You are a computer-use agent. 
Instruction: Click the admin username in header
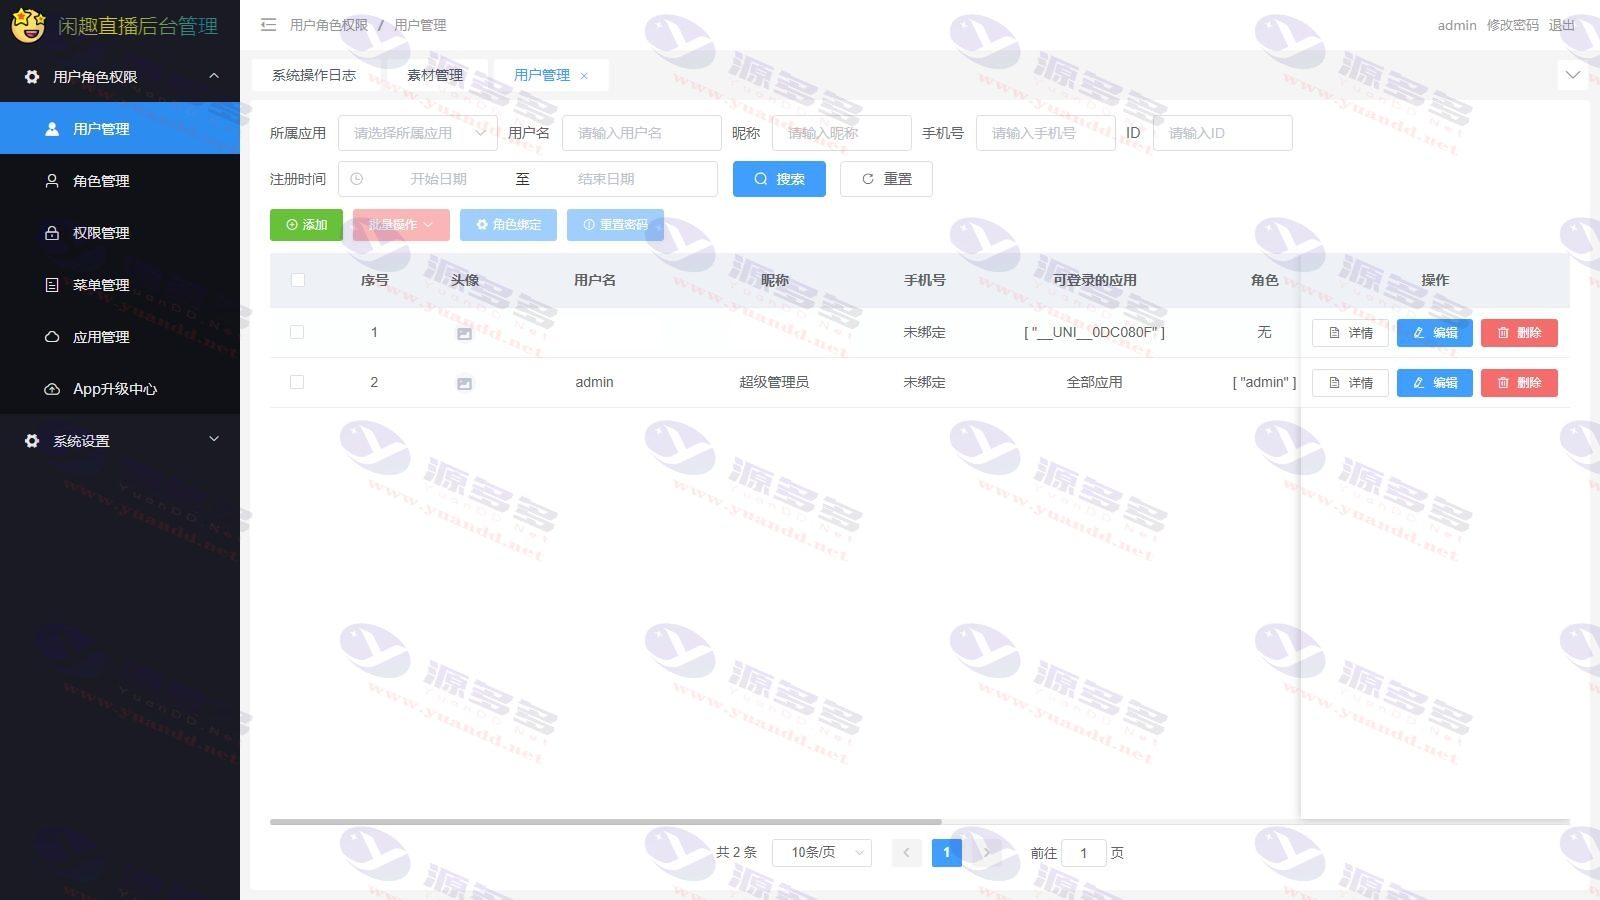click(1457, 25)
